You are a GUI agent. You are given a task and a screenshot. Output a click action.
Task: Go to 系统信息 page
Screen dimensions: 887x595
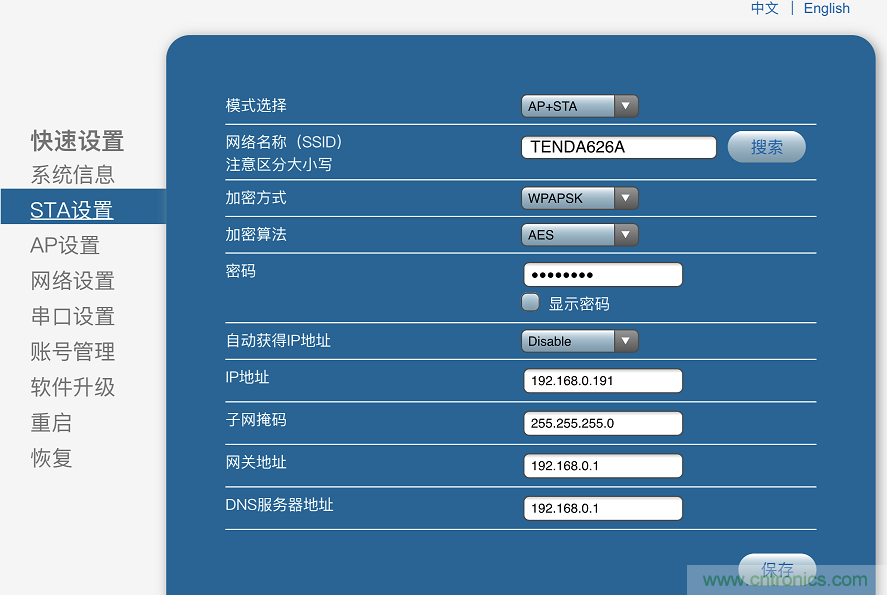[72, 175]
